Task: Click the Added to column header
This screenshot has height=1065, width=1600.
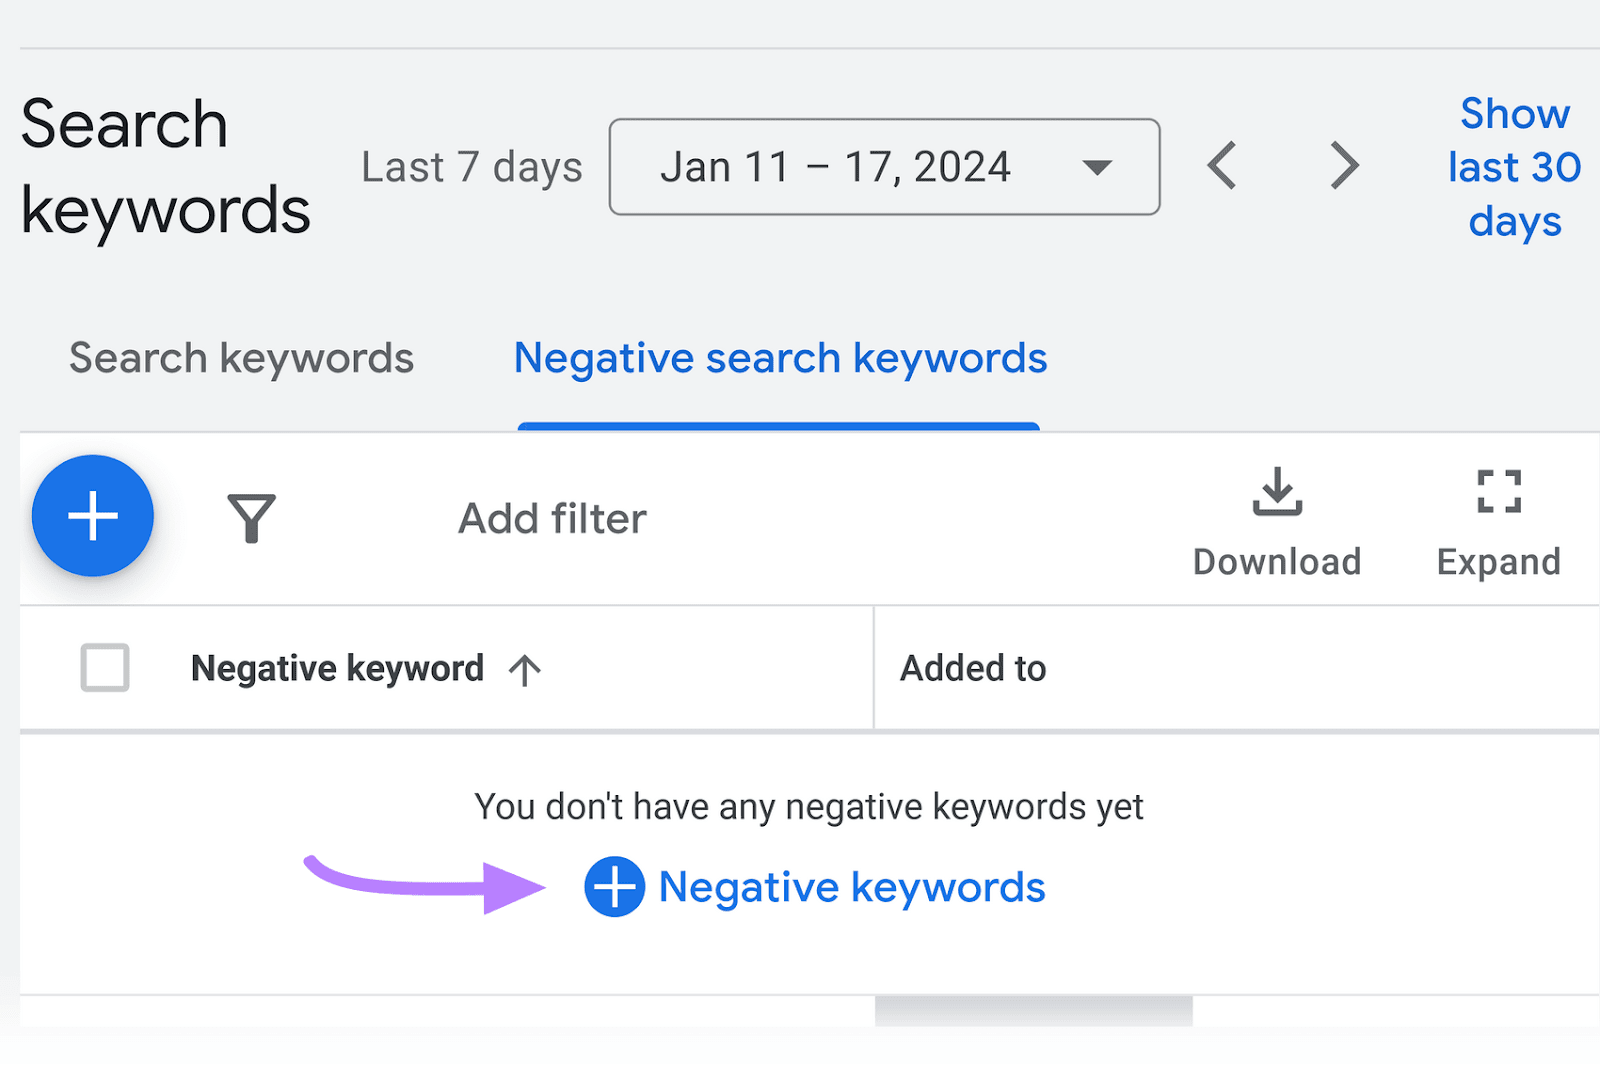Action: tap(972, 669)
